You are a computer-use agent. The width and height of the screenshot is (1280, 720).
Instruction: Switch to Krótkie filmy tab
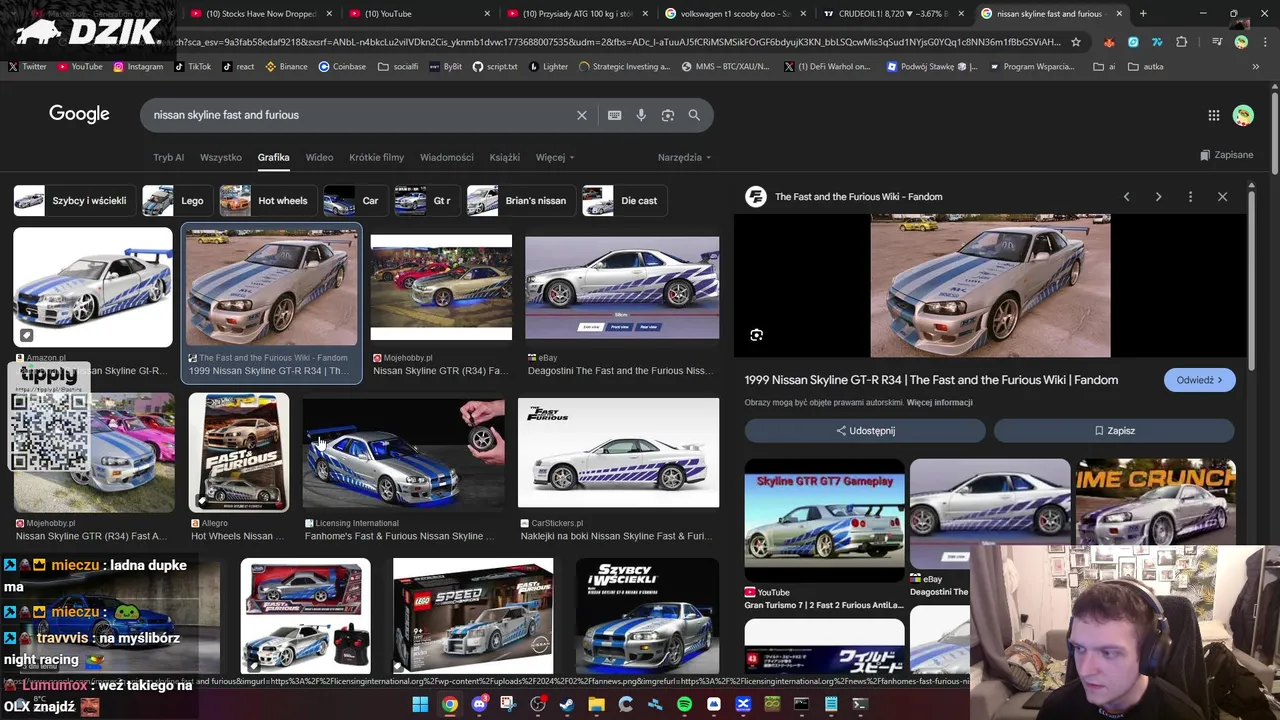pos(376,157)
